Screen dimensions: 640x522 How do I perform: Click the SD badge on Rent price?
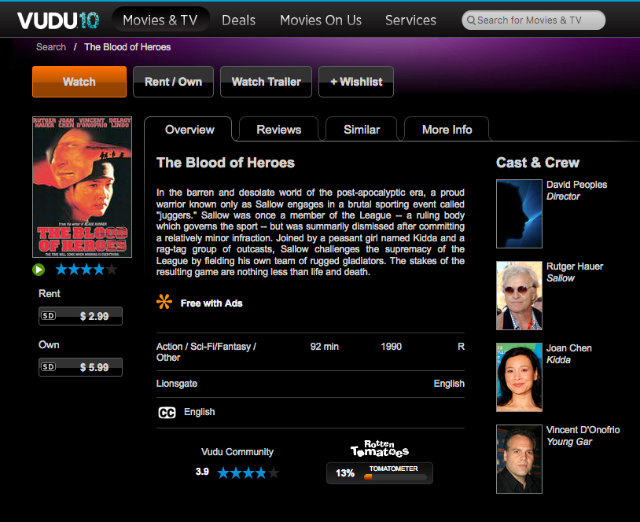48,316
